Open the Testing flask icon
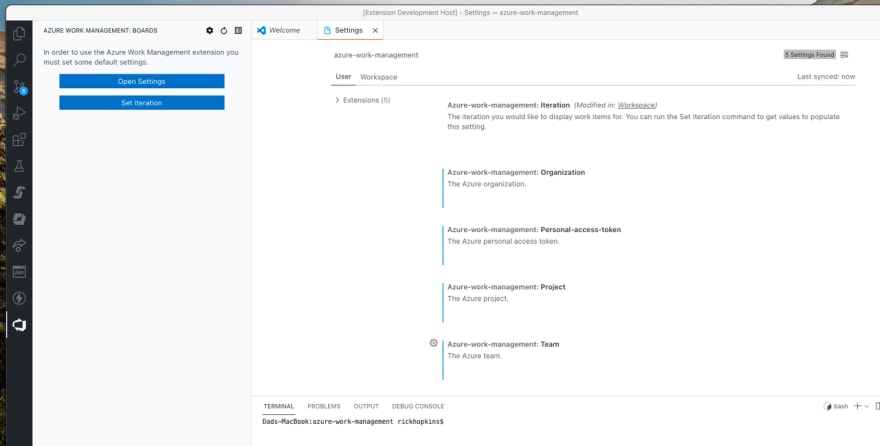This screenshot has width=880, height=446. pos(19,166)
